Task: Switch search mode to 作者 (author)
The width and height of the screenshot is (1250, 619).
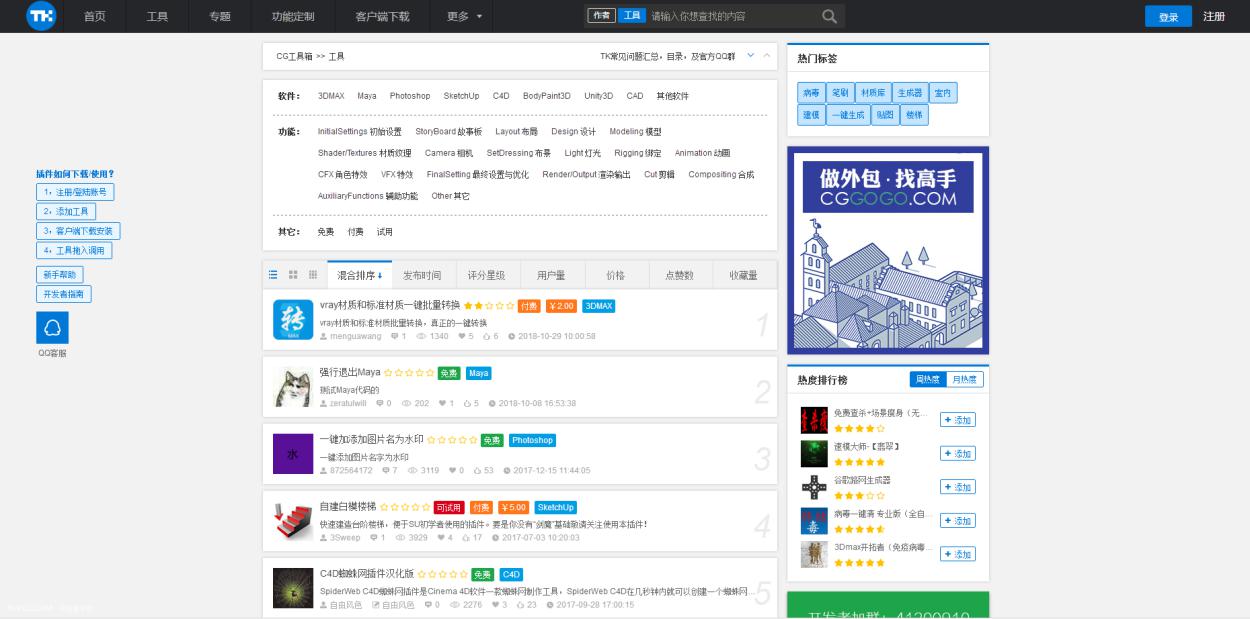Action: [x=603, y=16]
